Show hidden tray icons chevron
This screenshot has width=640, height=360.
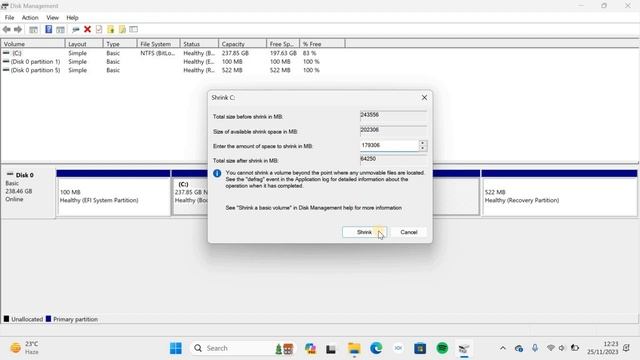(x=503, y=348)
